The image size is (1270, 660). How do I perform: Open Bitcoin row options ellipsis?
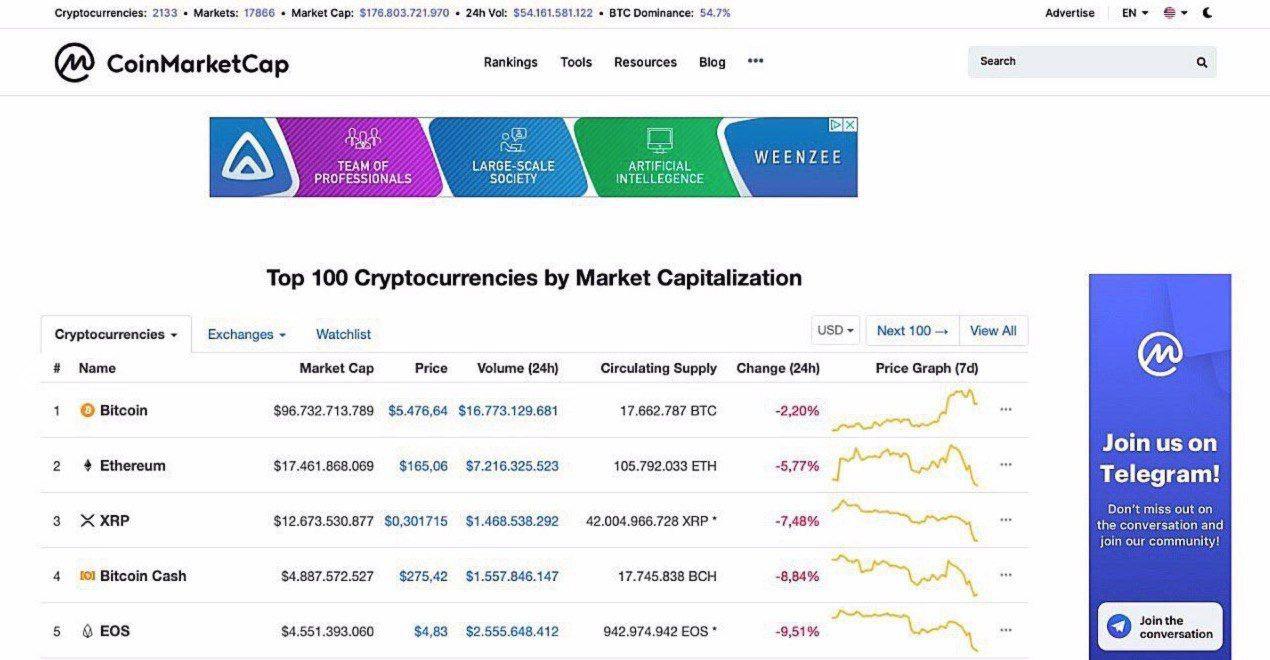[1006, 410]
